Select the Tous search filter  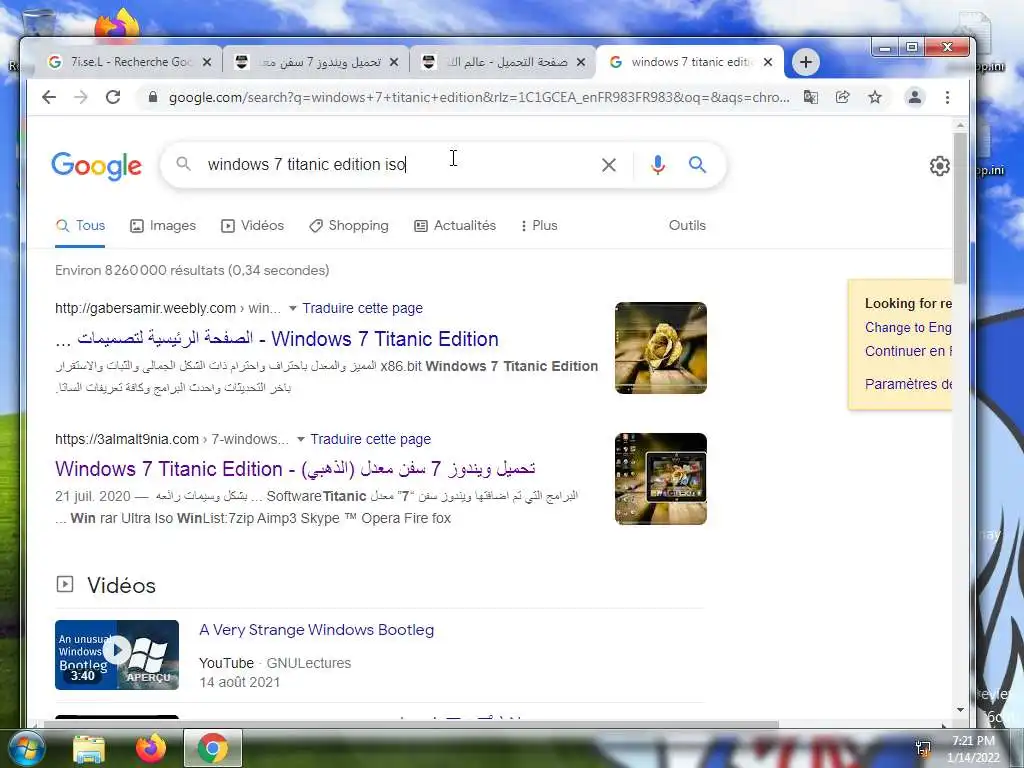pos(80,226)
